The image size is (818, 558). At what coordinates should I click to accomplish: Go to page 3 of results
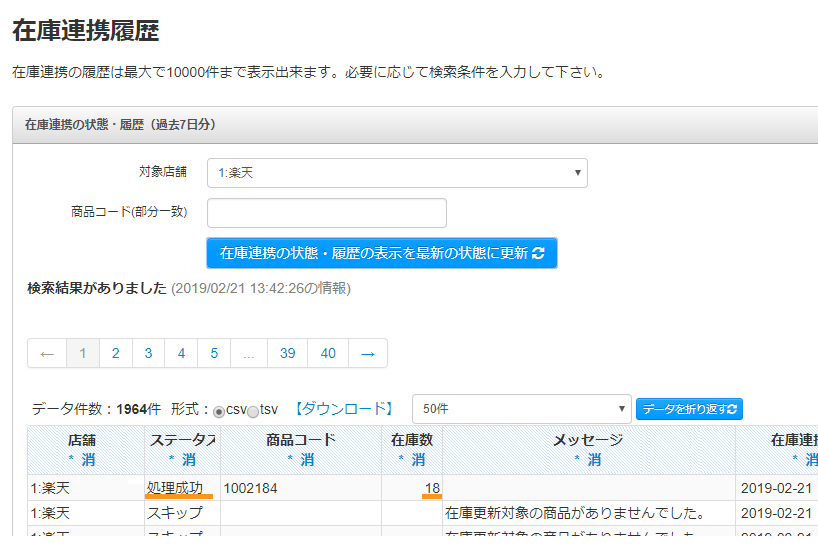click(149, 354)
